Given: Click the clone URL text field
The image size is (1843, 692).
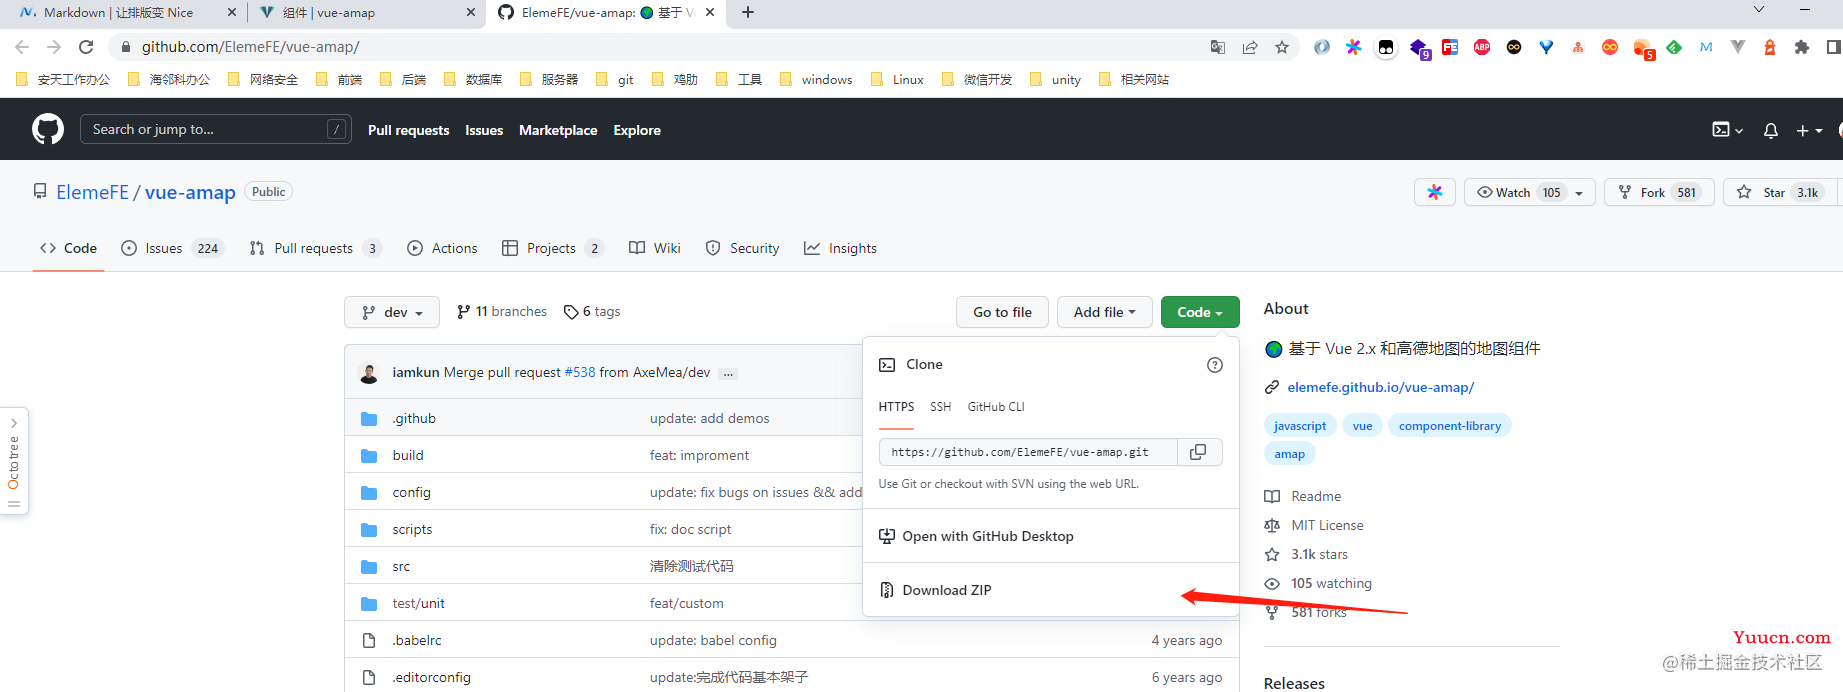Looking at the screenshot, I should pyautogui.click(x=1028, y=452).
